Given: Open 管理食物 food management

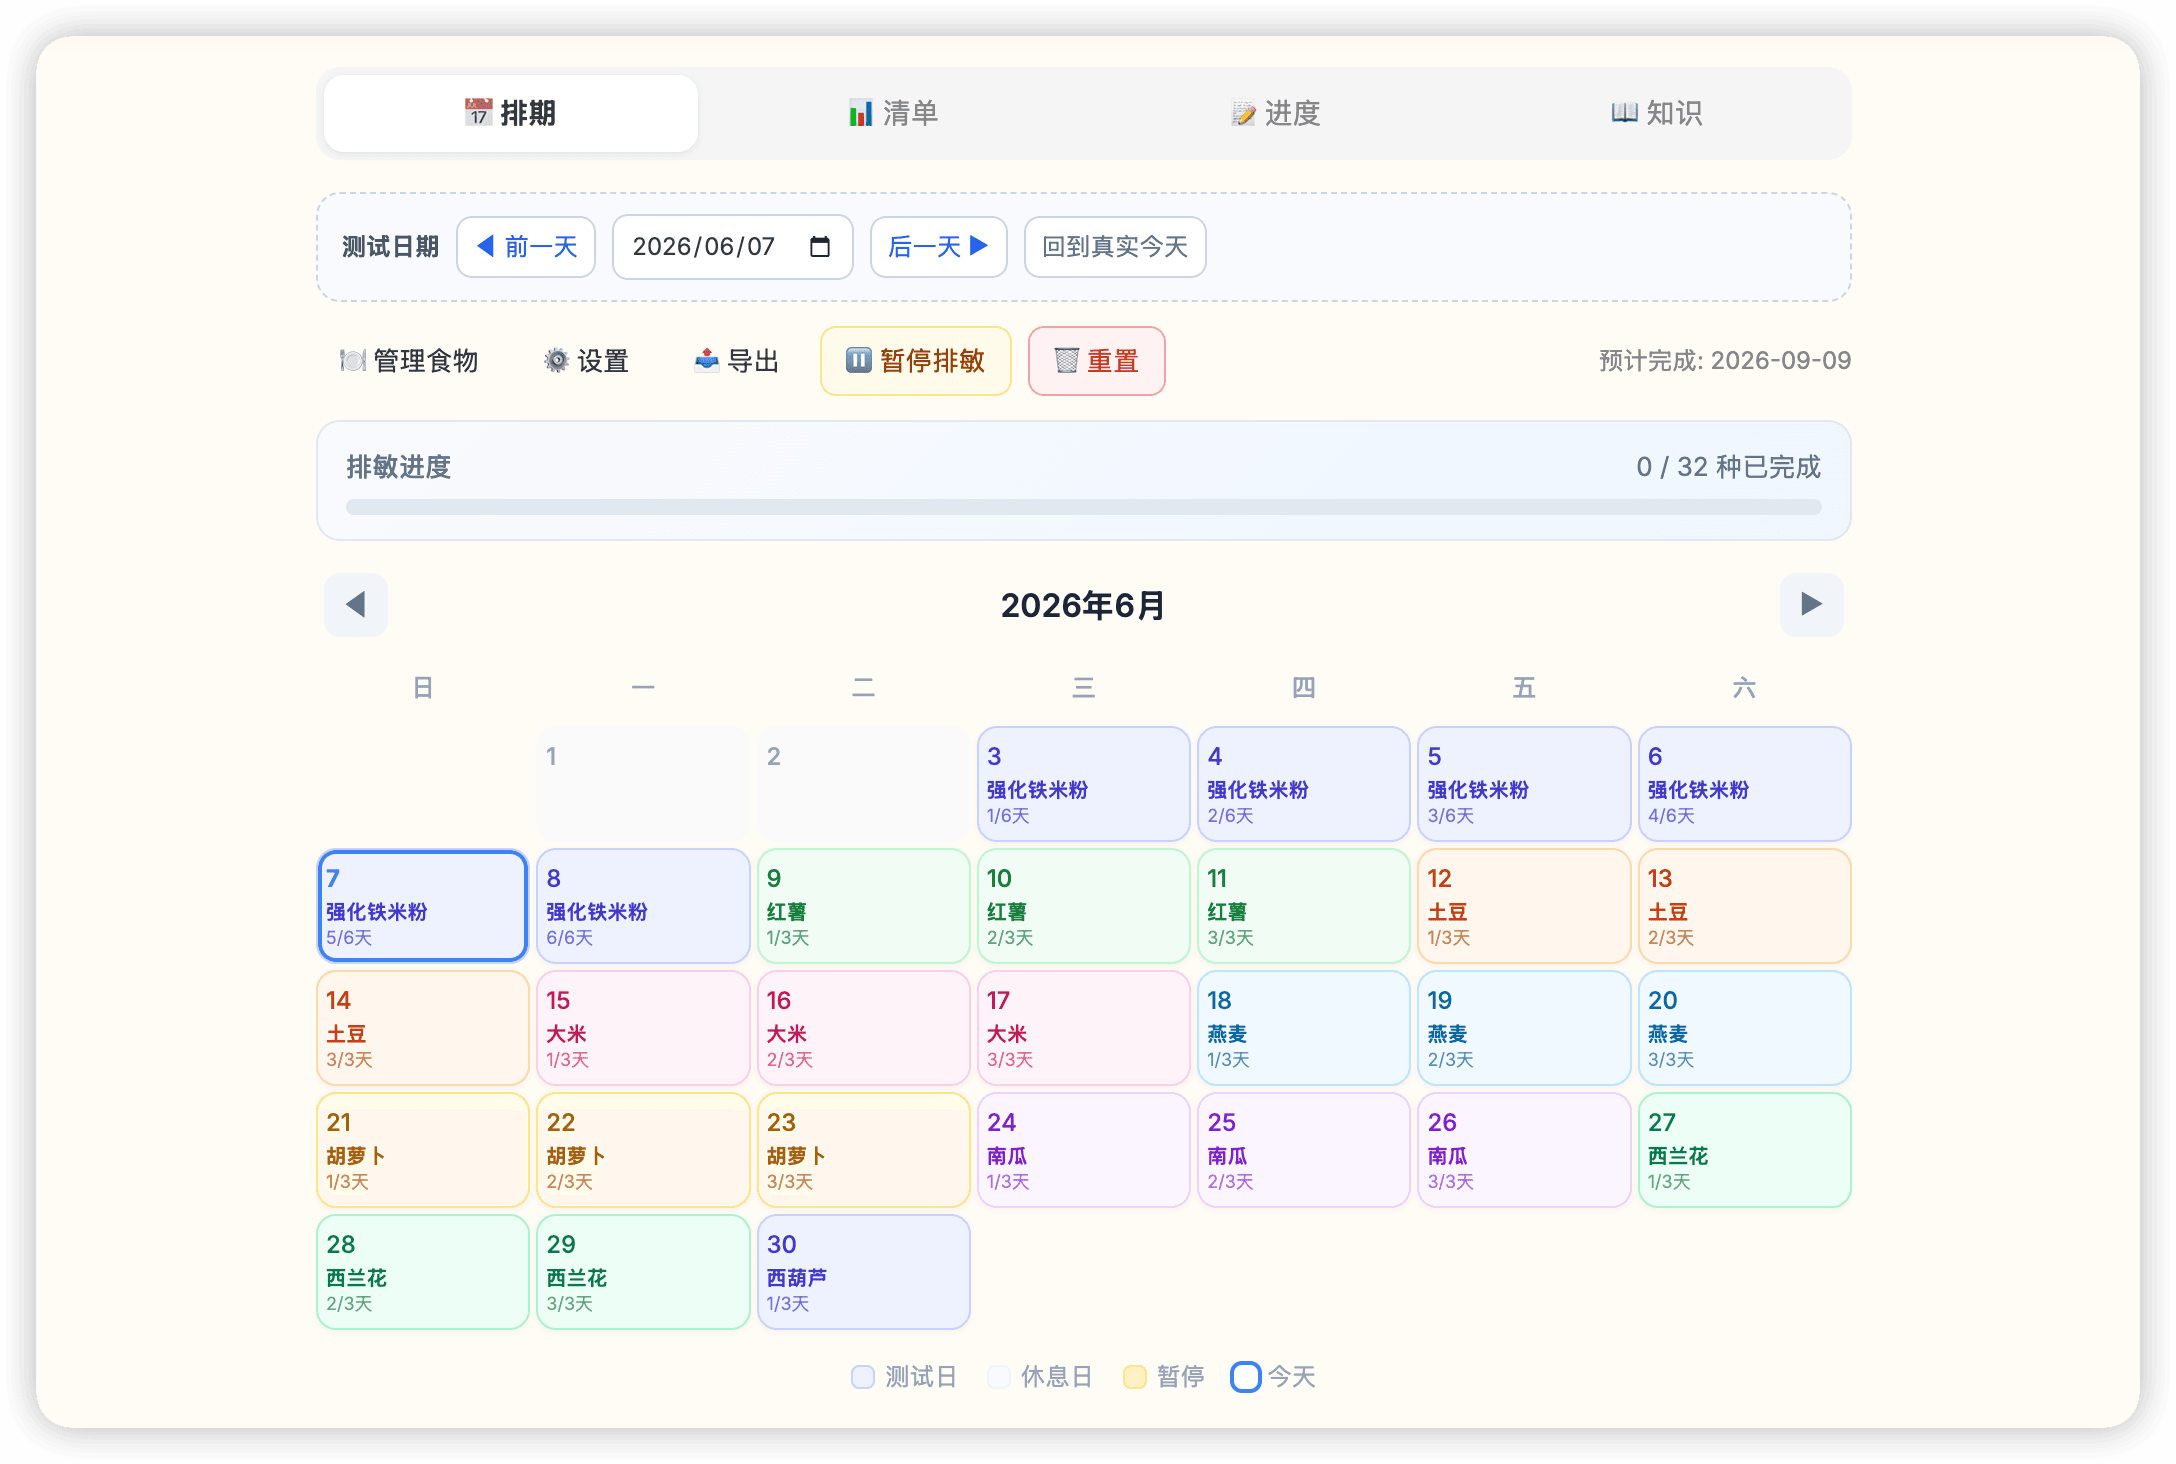Looking at the screenshot, I should (x=409, y=361).
